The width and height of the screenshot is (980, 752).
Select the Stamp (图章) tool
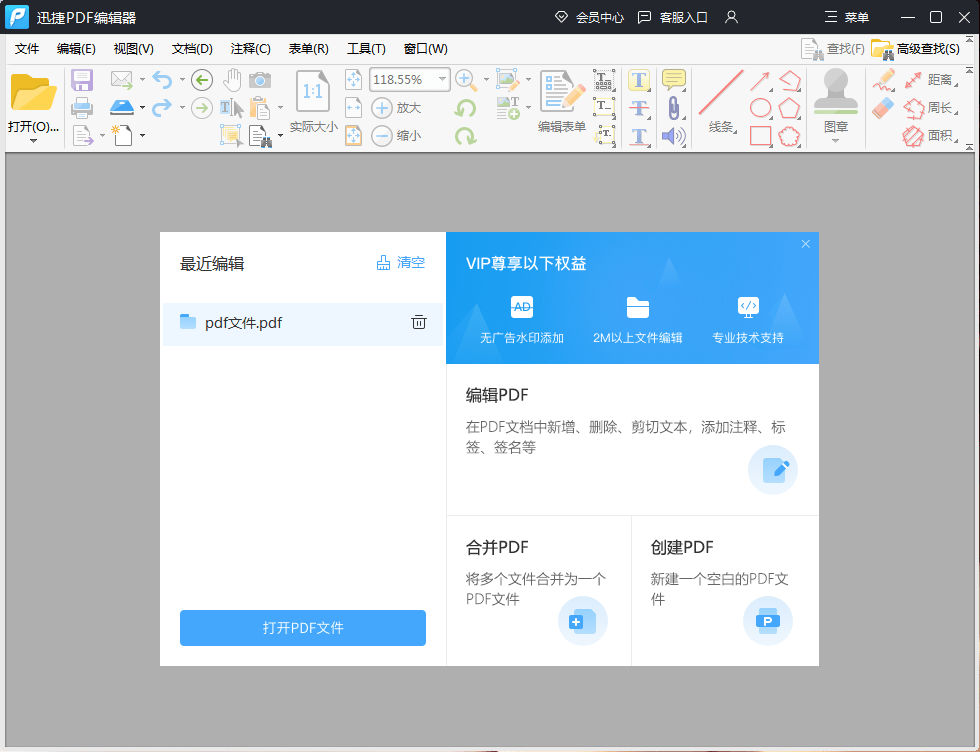coord(836,101)
